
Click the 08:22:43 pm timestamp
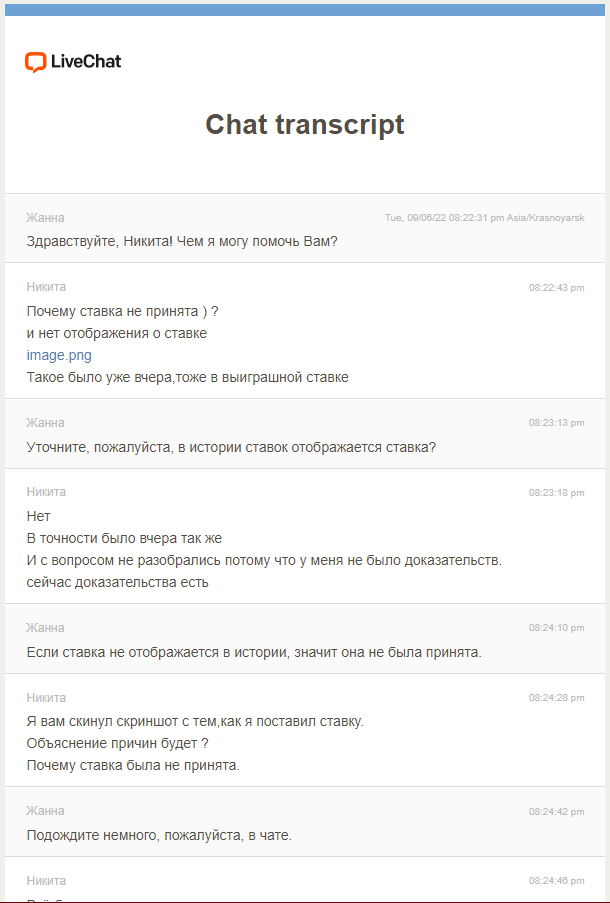coord(557,288)
